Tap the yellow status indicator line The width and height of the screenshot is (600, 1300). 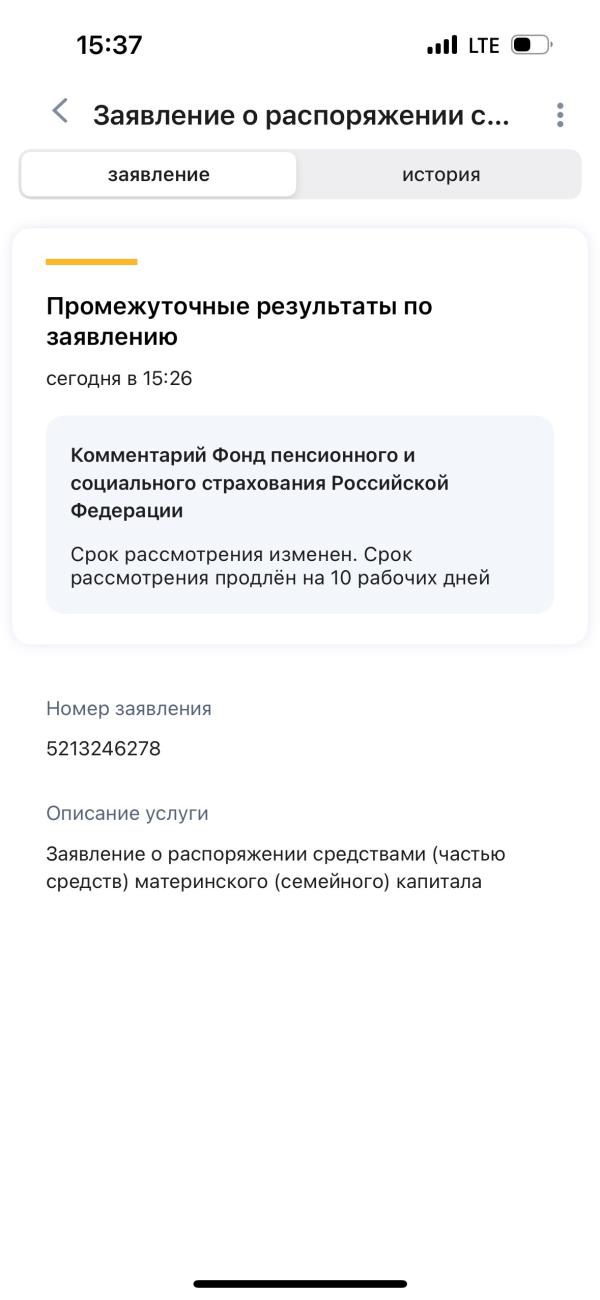(x=91, y=262)
